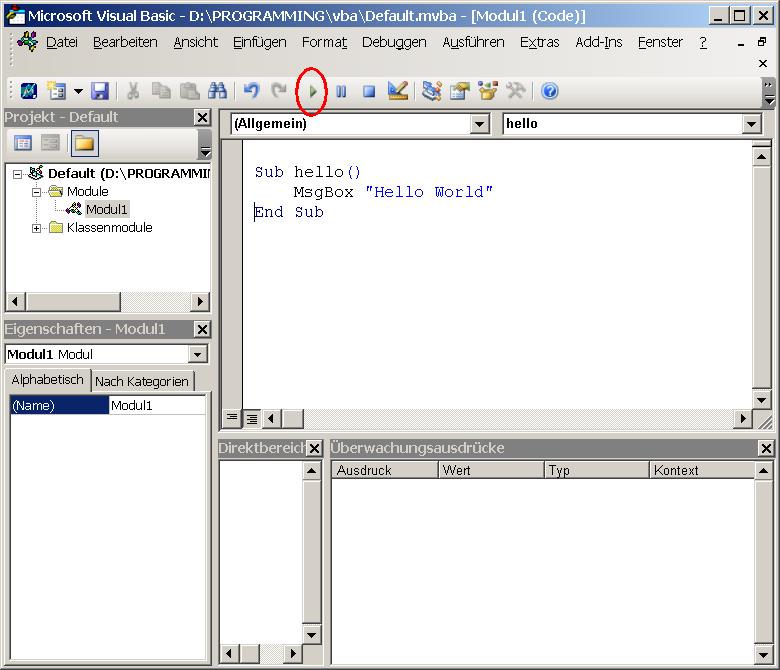The image size is (780, 670).
Task: Switch to the Nach Kategorien tab
Action: tap(142, 381)
